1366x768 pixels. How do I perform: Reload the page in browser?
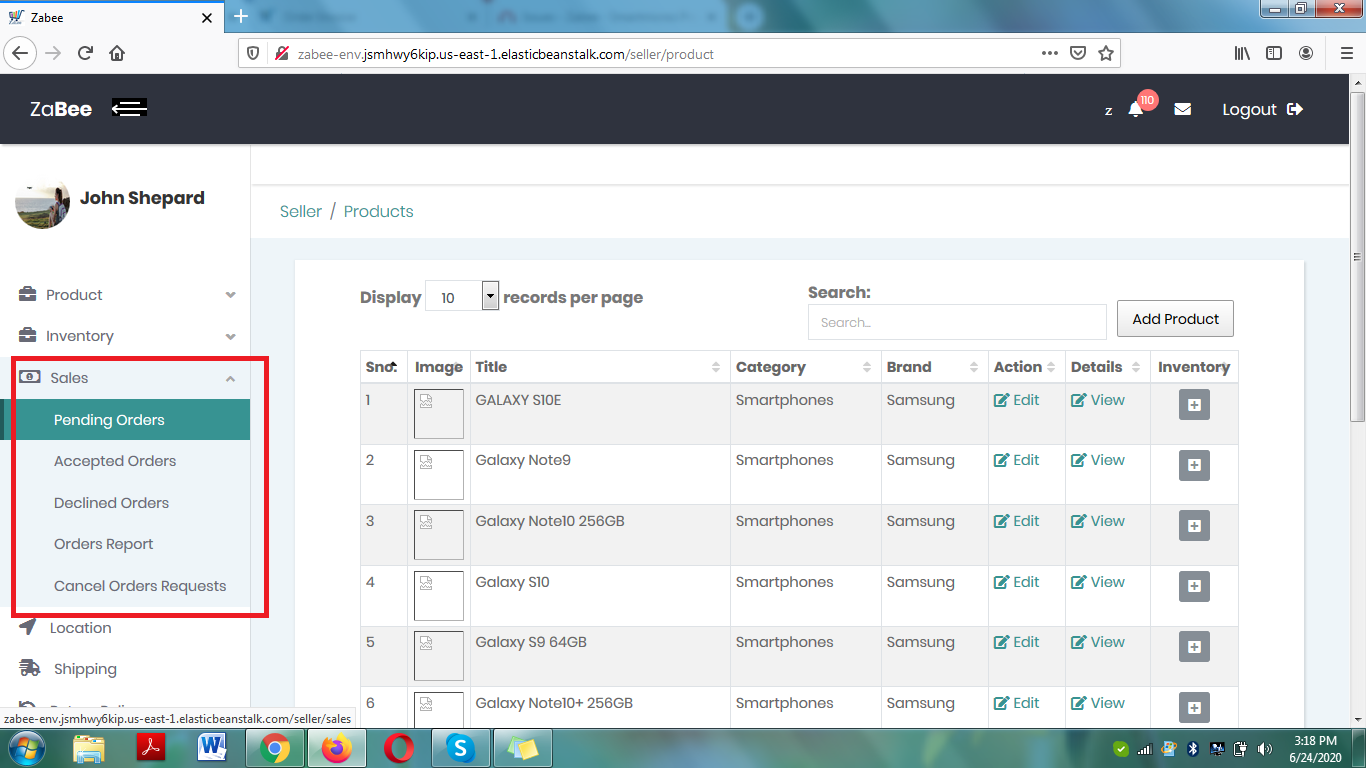86,53
